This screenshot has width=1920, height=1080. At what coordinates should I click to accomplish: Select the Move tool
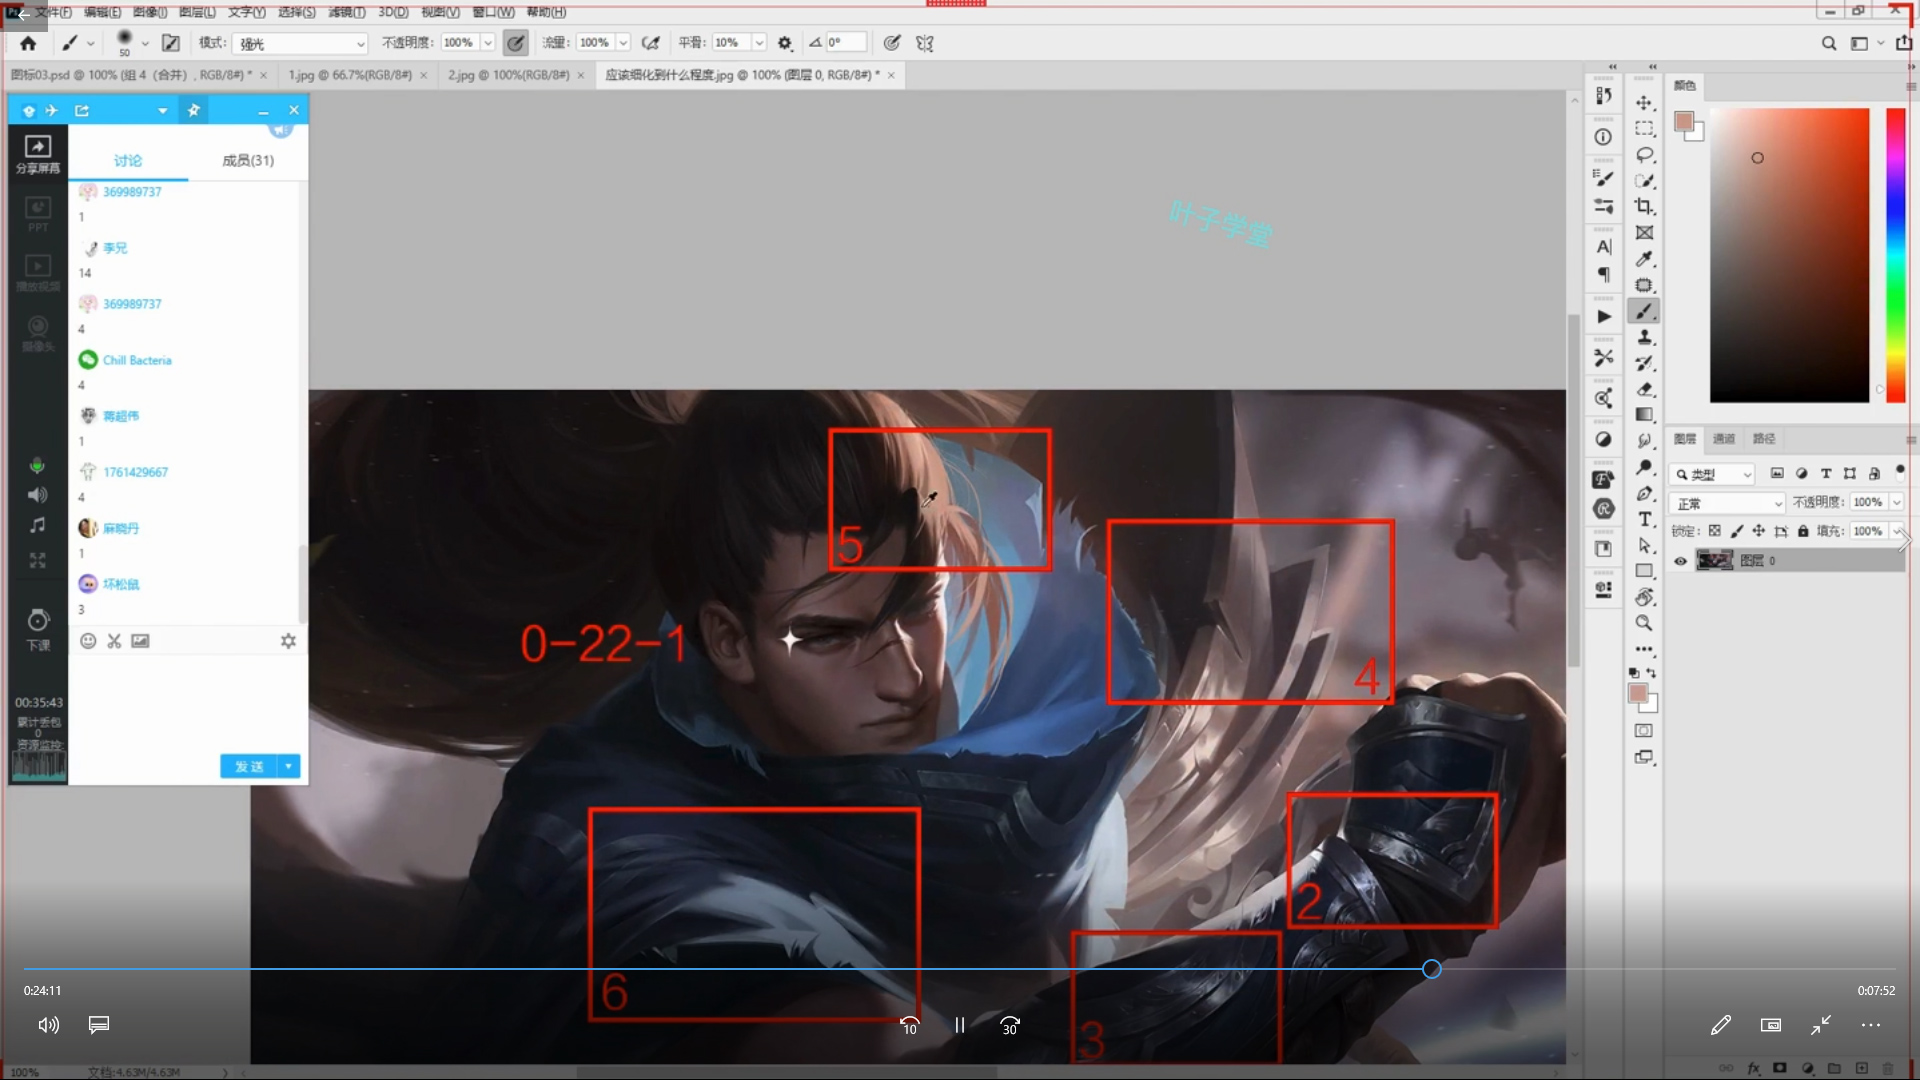point(1644,103)
